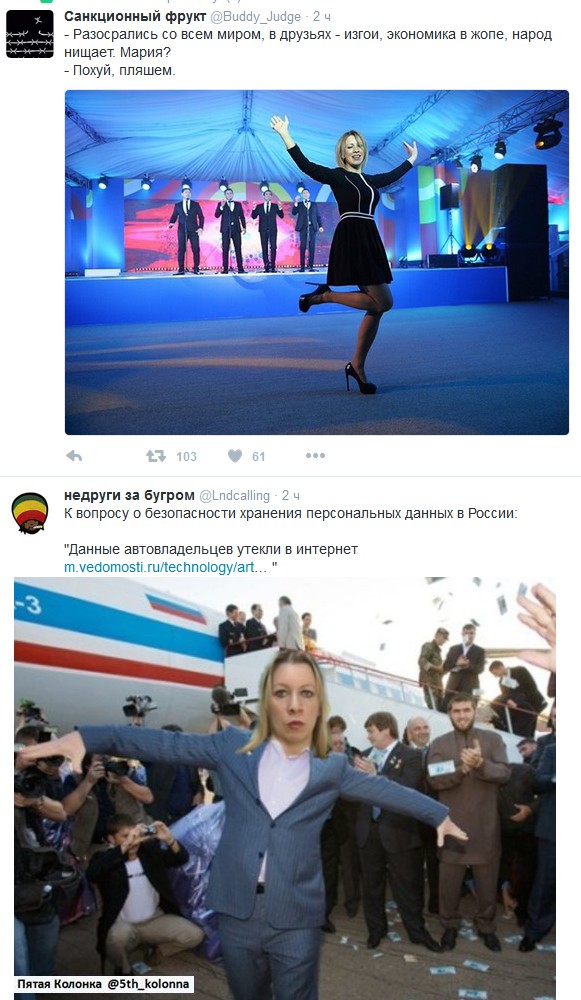
Task: Click the 61 likes count
Action: (x=258, y=457)
